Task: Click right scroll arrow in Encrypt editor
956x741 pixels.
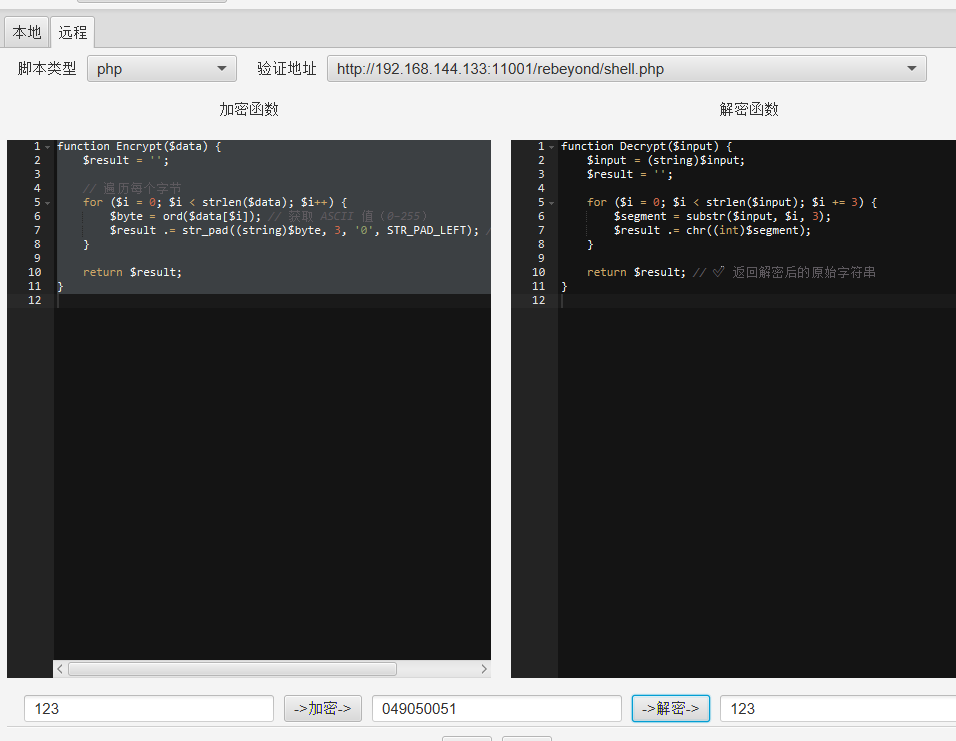Action: tap(484, 669)
